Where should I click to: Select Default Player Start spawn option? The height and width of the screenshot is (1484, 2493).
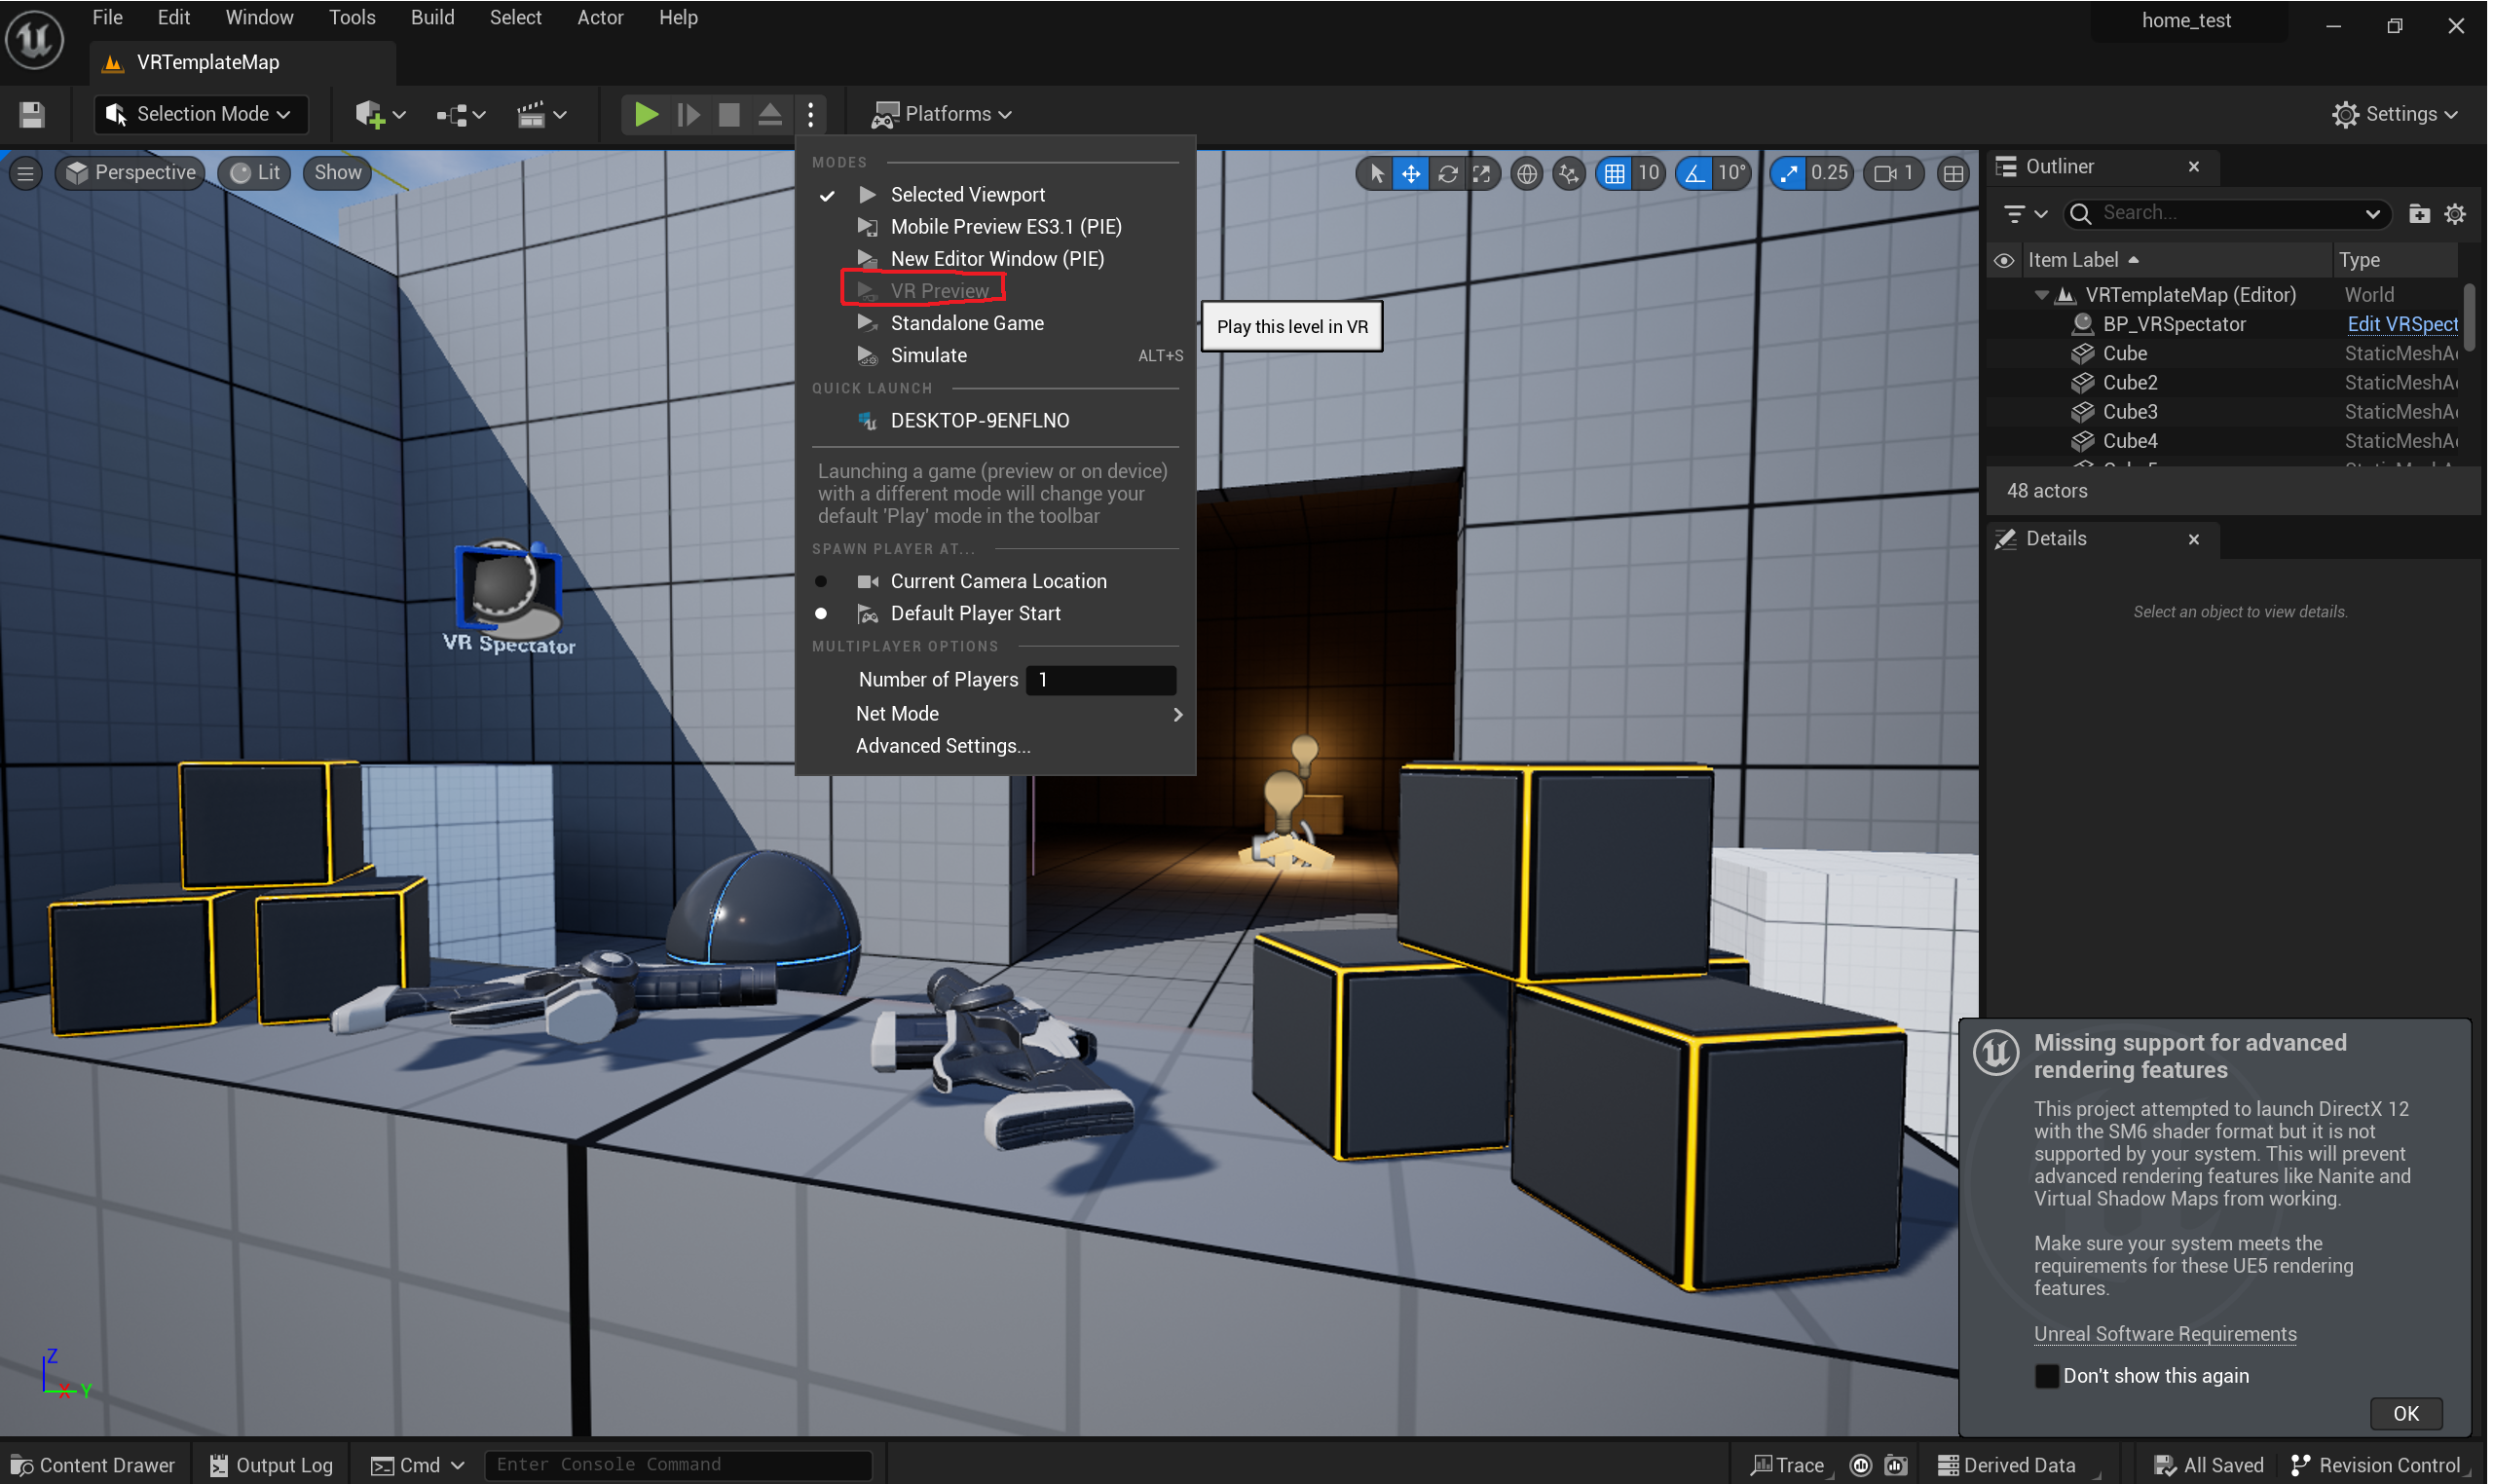[x=974, y=613]
